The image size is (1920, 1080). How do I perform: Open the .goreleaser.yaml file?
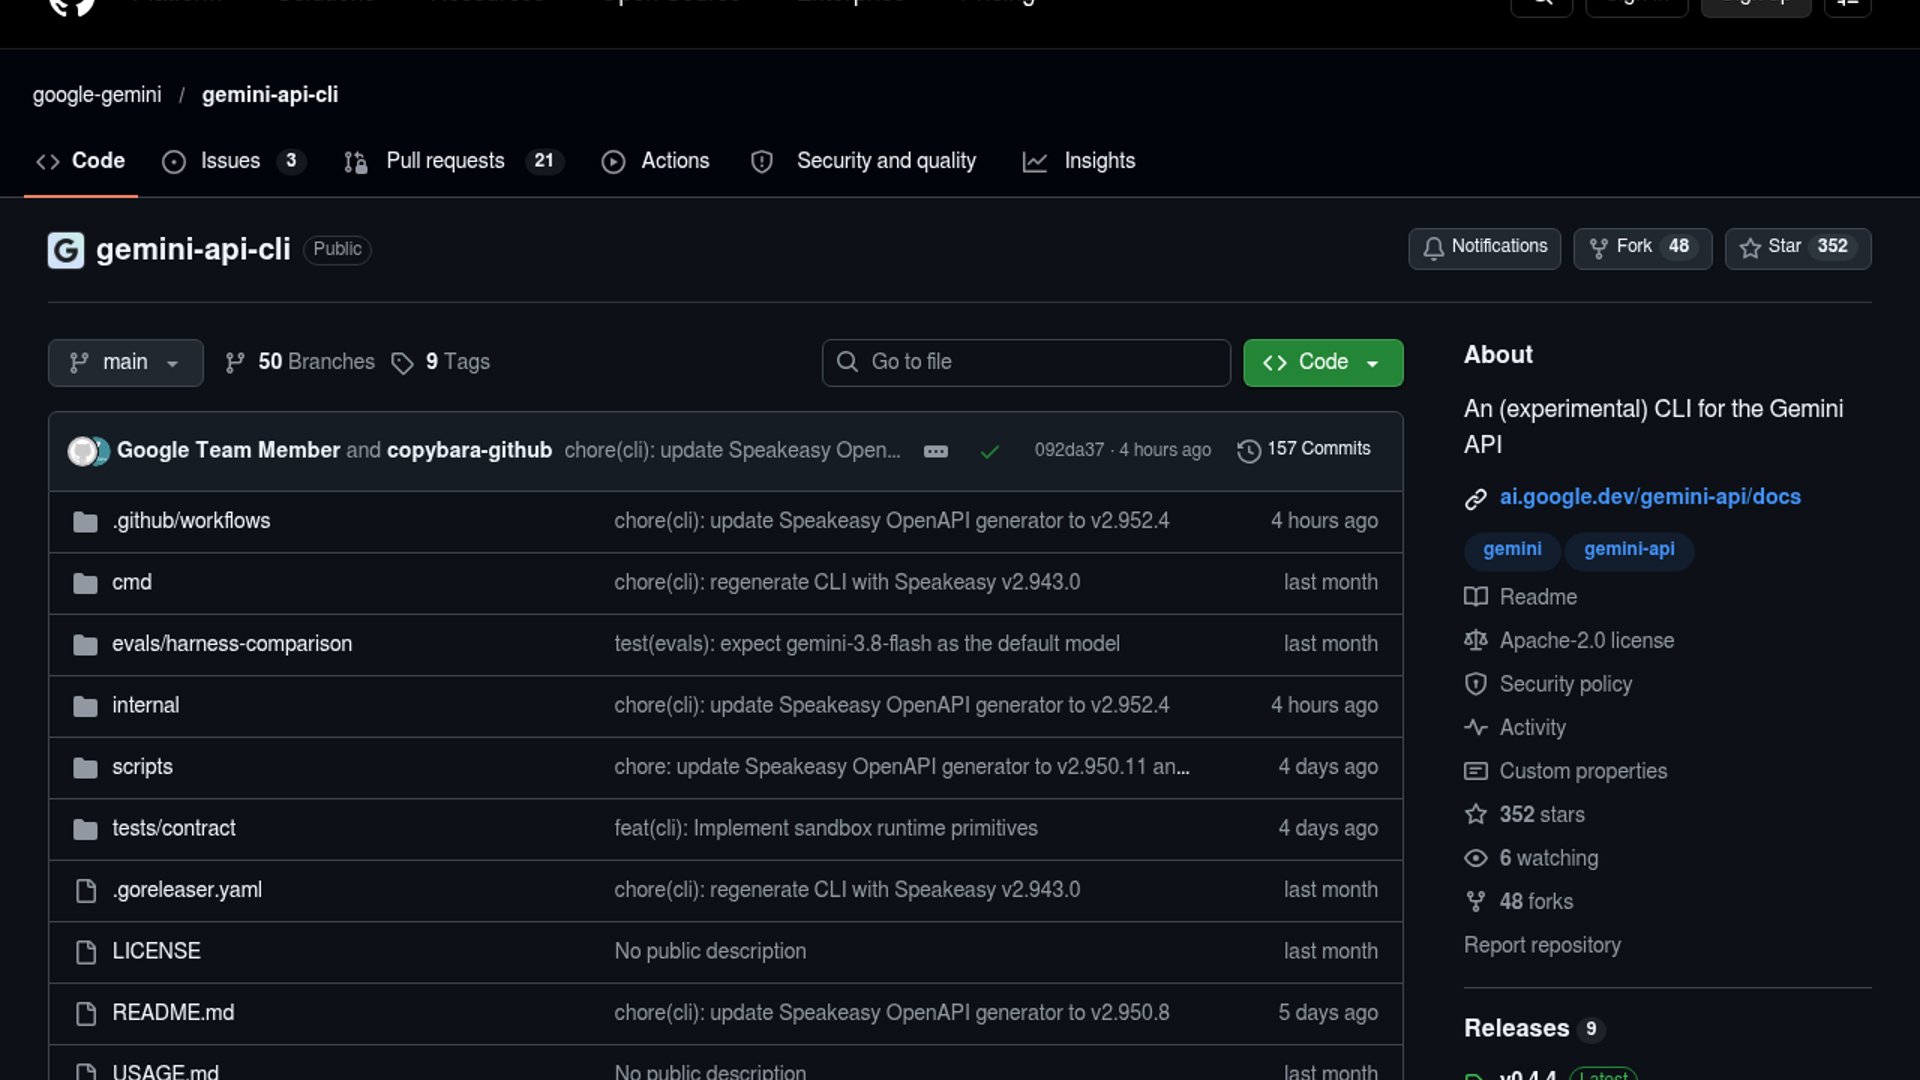click(187, 890)
